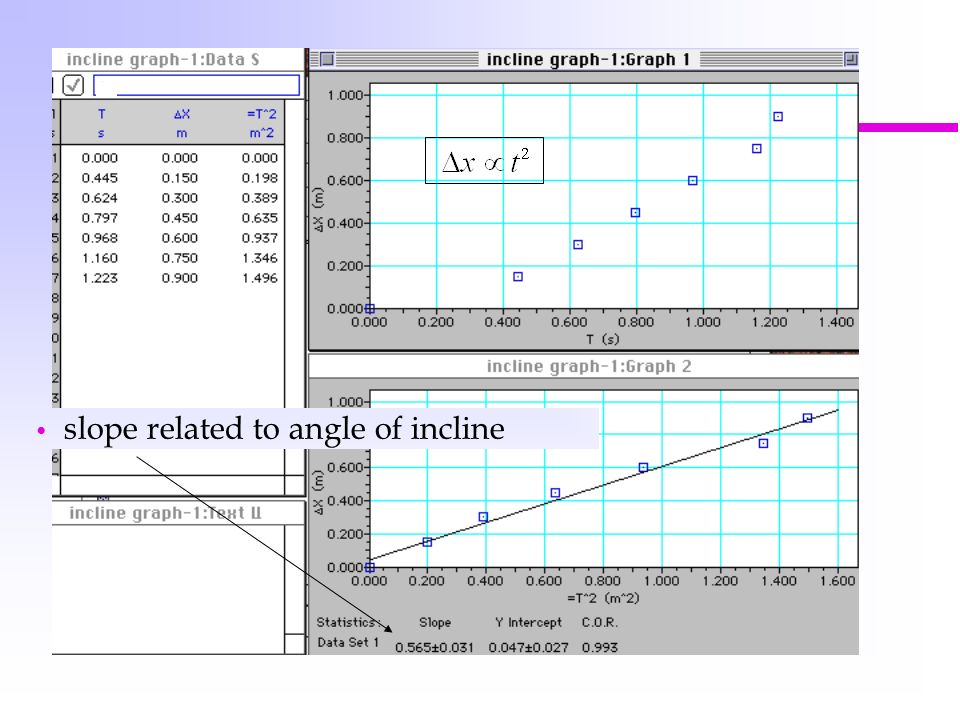Click the intercept value 0.047±0.027
The image size is (960, 720).
(528, 648)
